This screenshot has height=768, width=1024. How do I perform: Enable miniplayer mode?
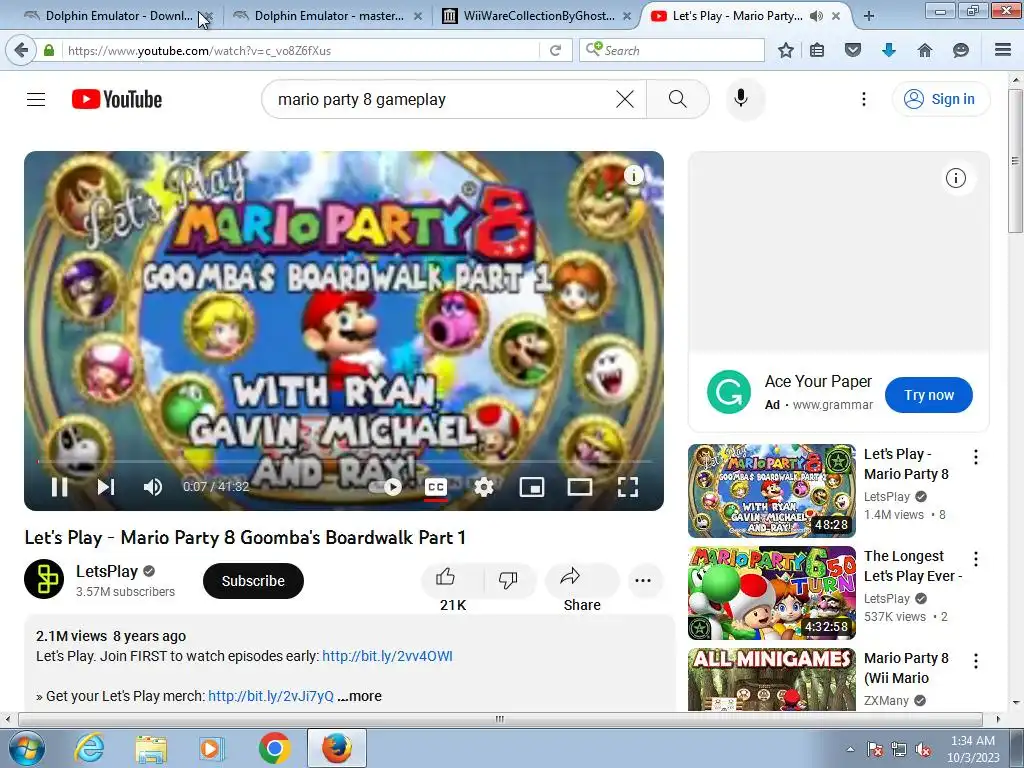coord(532,487)
